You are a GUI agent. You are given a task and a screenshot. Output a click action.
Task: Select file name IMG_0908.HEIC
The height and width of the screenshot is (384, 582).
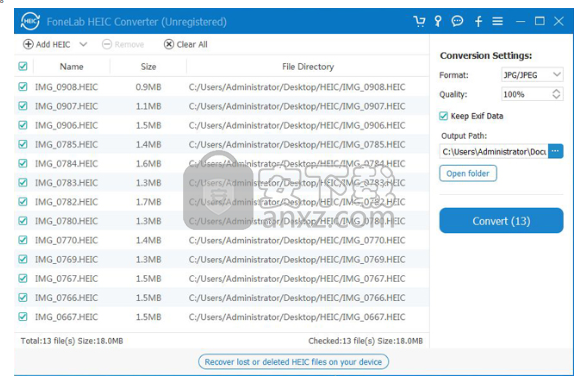pyautogui.click(x=66, y=87)
